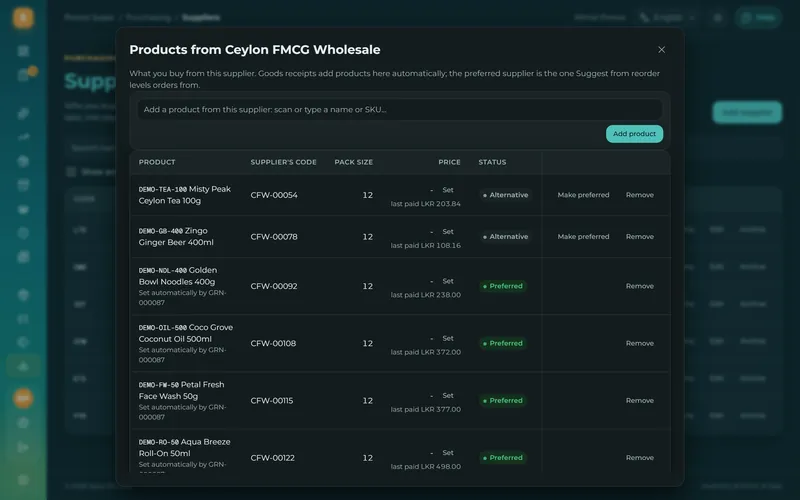This screenshot has height=500, width=800.
Task: Click pack size 12 for Coco Grove Oil
Action: coord(367,343)
